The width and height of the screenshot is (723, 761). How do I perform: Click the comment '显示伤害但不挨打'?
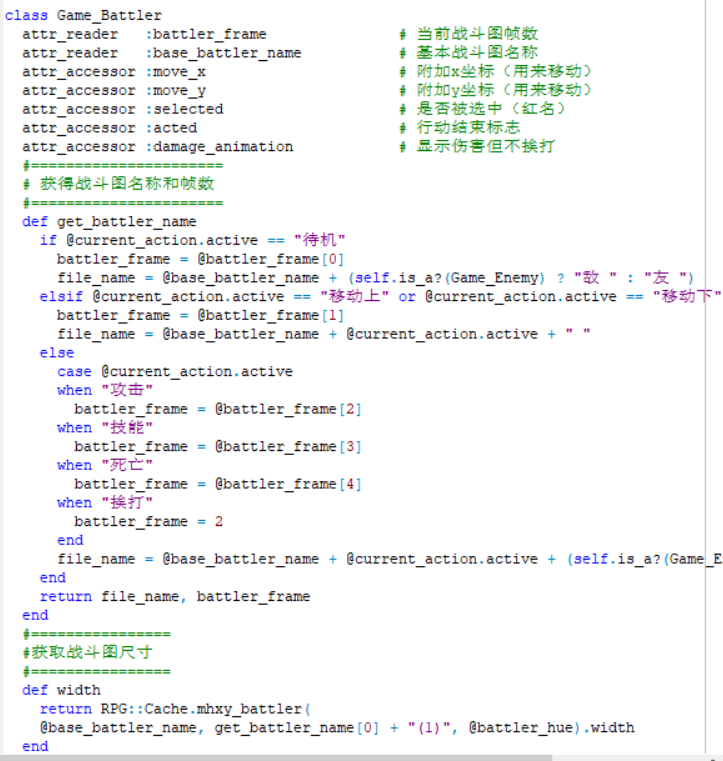click(486, 146)
